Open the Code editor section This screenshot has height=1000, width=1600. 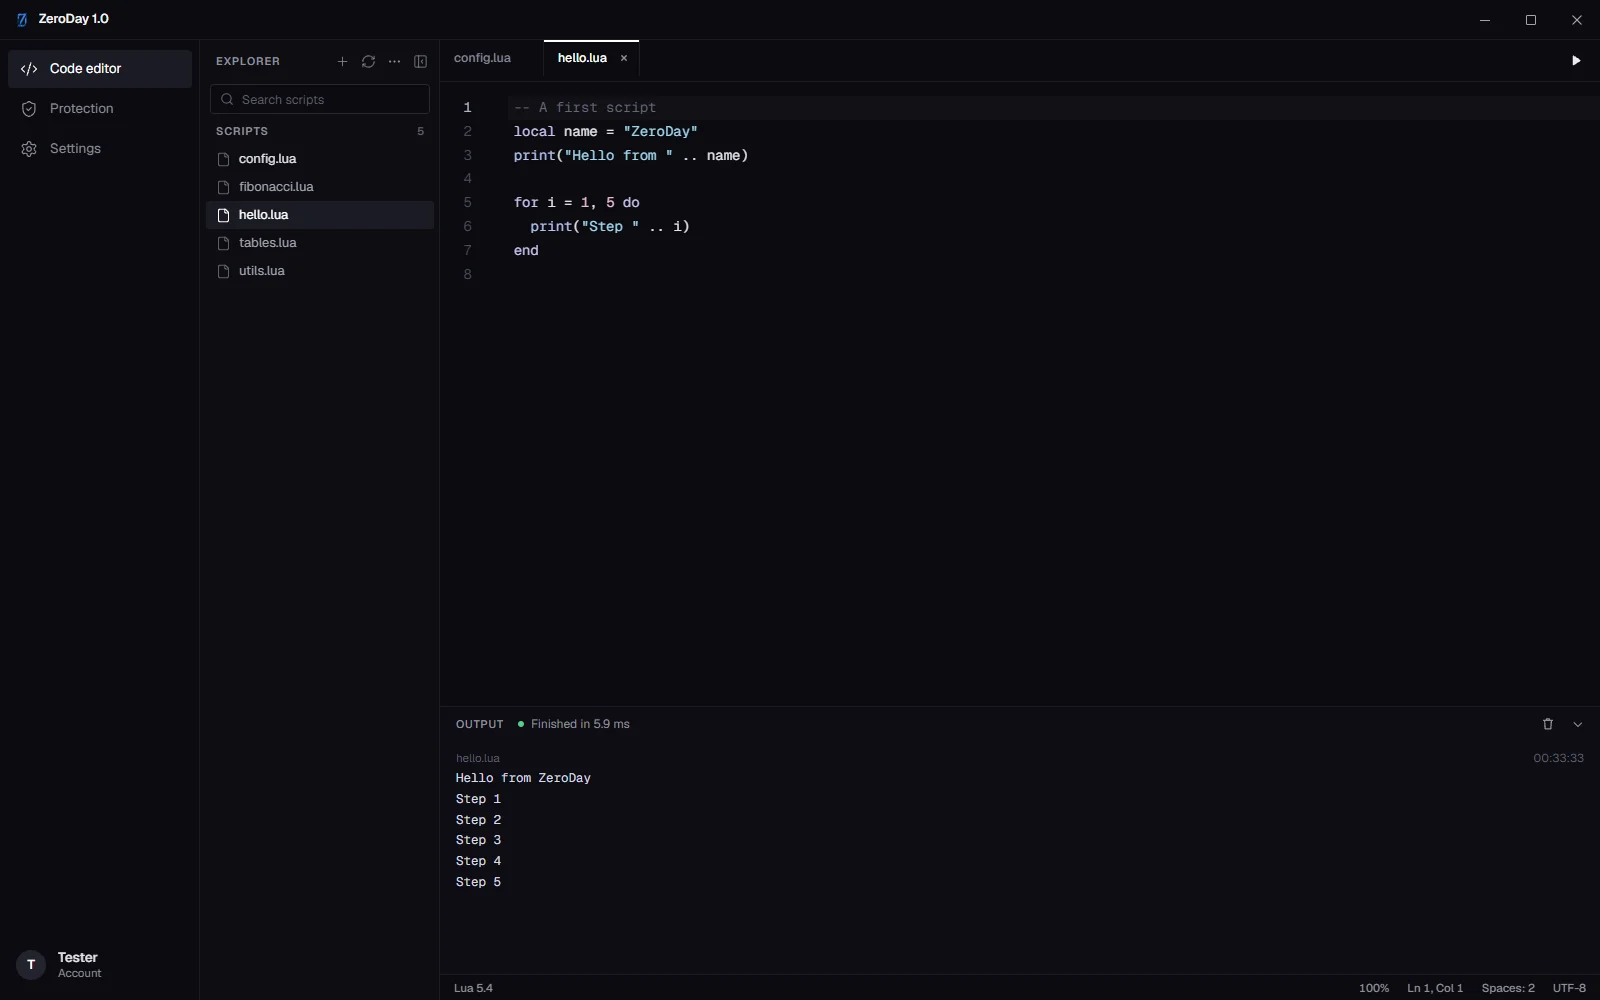pos(100,69)
